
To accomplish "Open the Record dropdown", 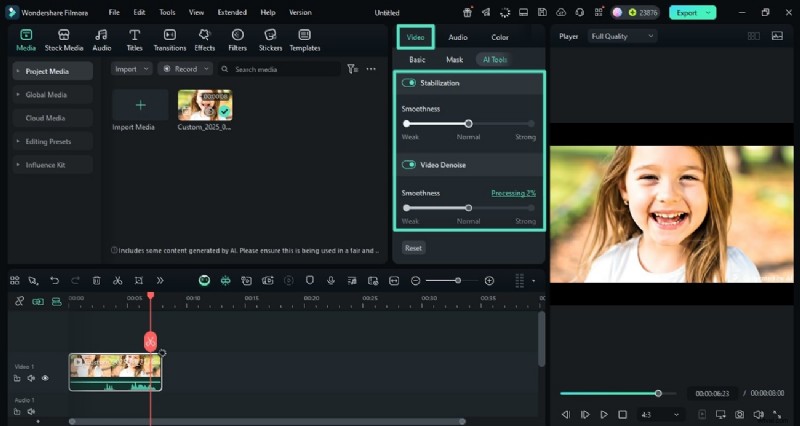I will point(185,69).
